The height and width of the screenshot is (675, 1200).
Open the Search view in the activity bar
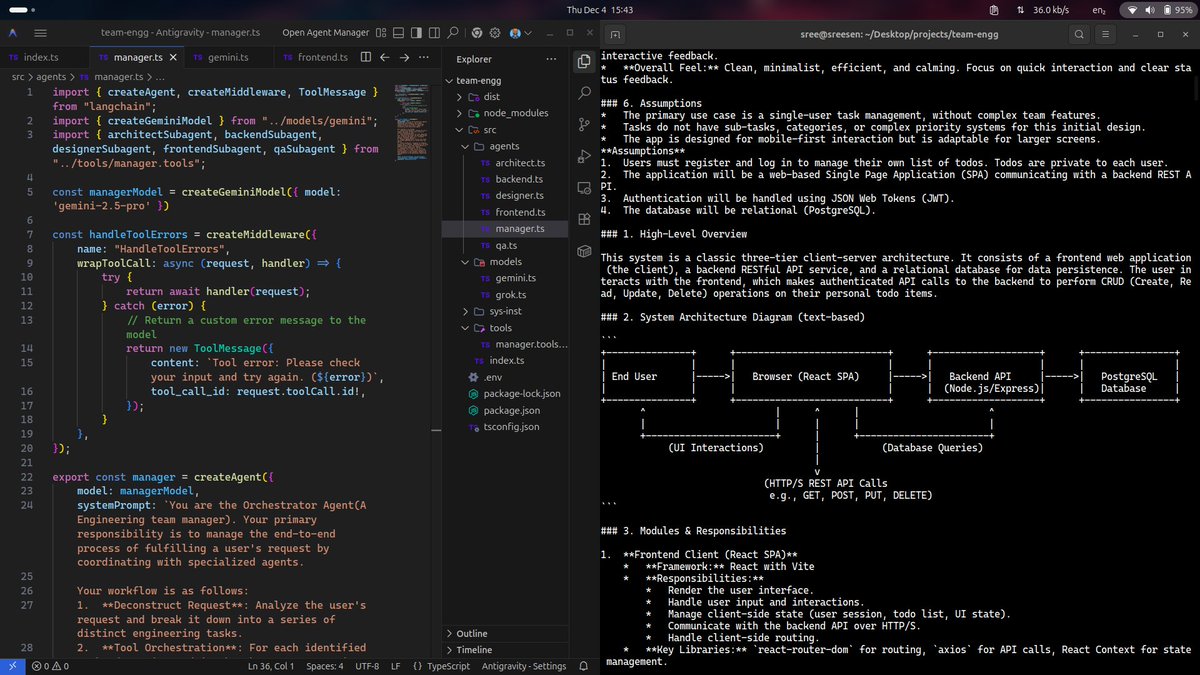click(583, 92)
